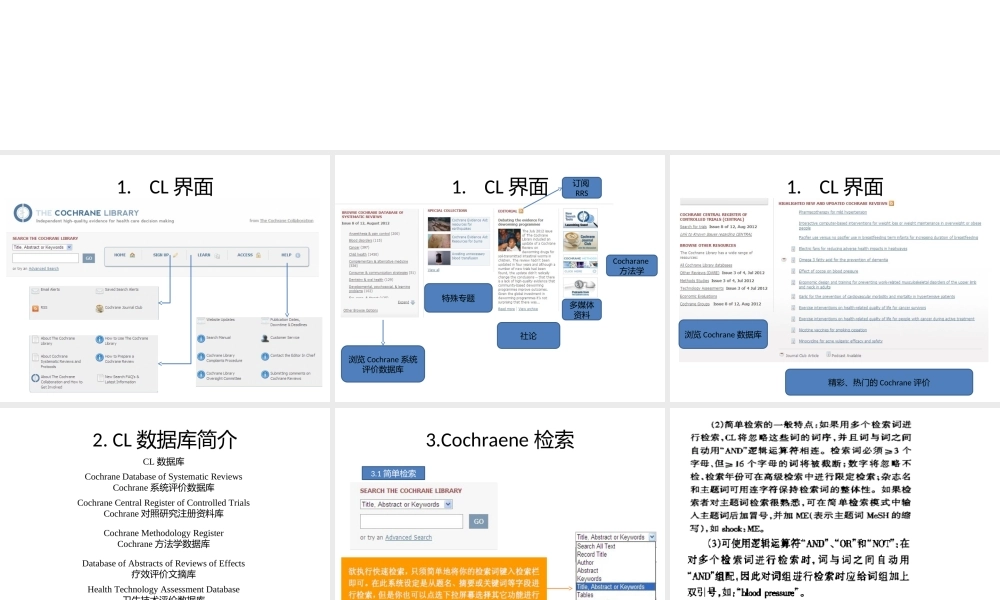Click Cochrane Library Complaints Procedure info icon
The height and width of the screenshot is (600, 1000).
(201, 357)
